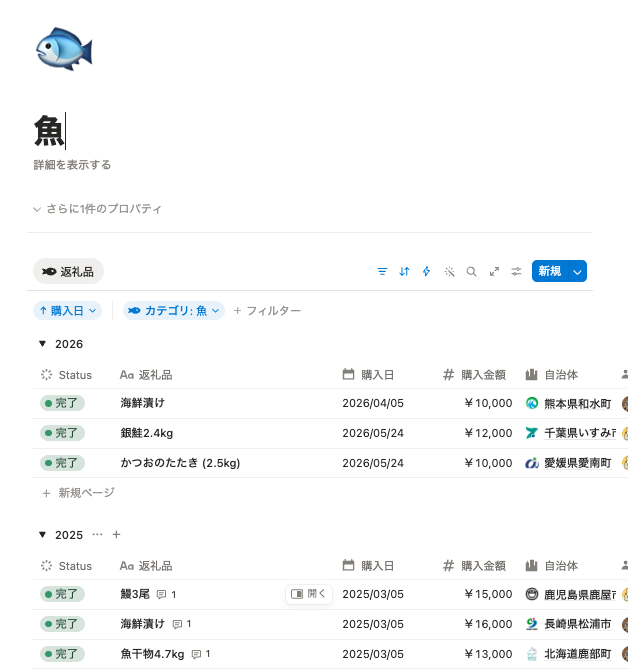Viewport: 628px width, 671px height.
Task: Click + 新規ページ under 2026 group
Action: pos(78,493)
